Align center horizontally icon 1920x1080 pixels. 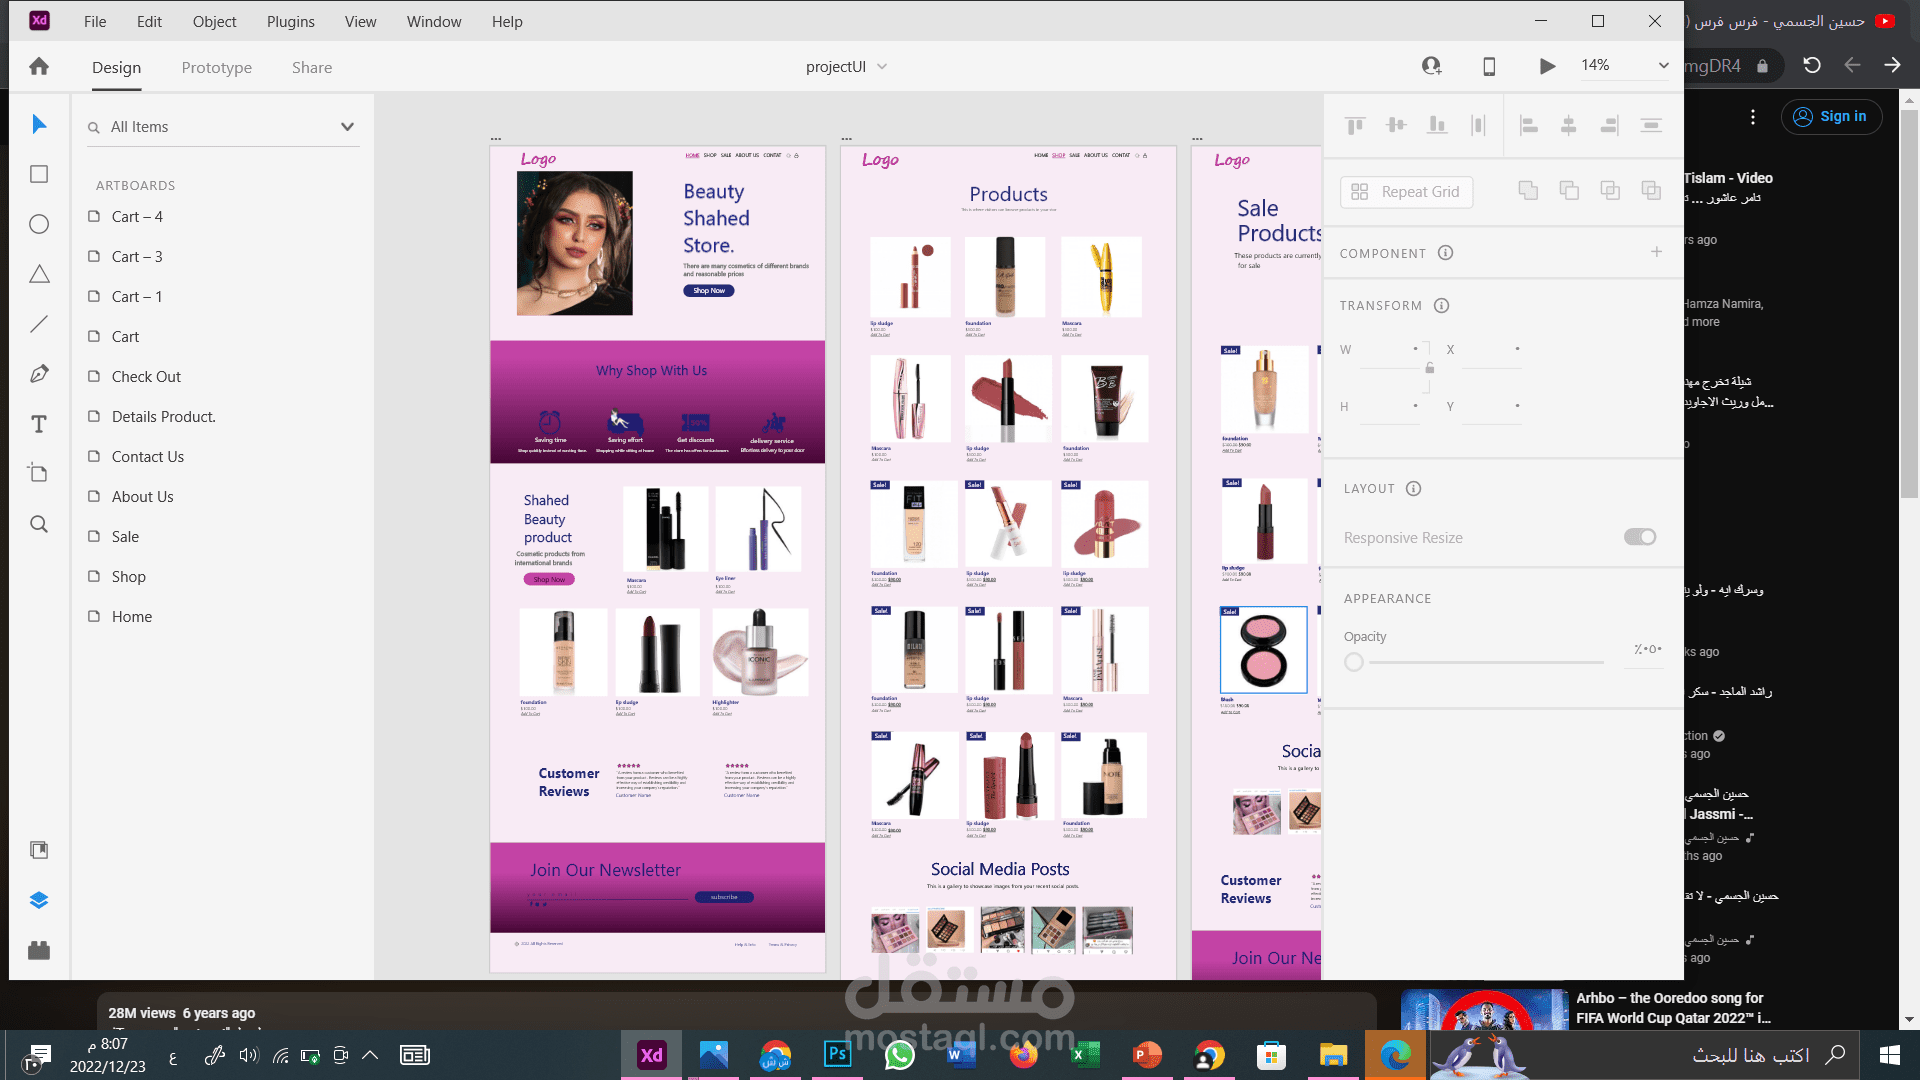pyautogui.click(x=1569, y=125)
